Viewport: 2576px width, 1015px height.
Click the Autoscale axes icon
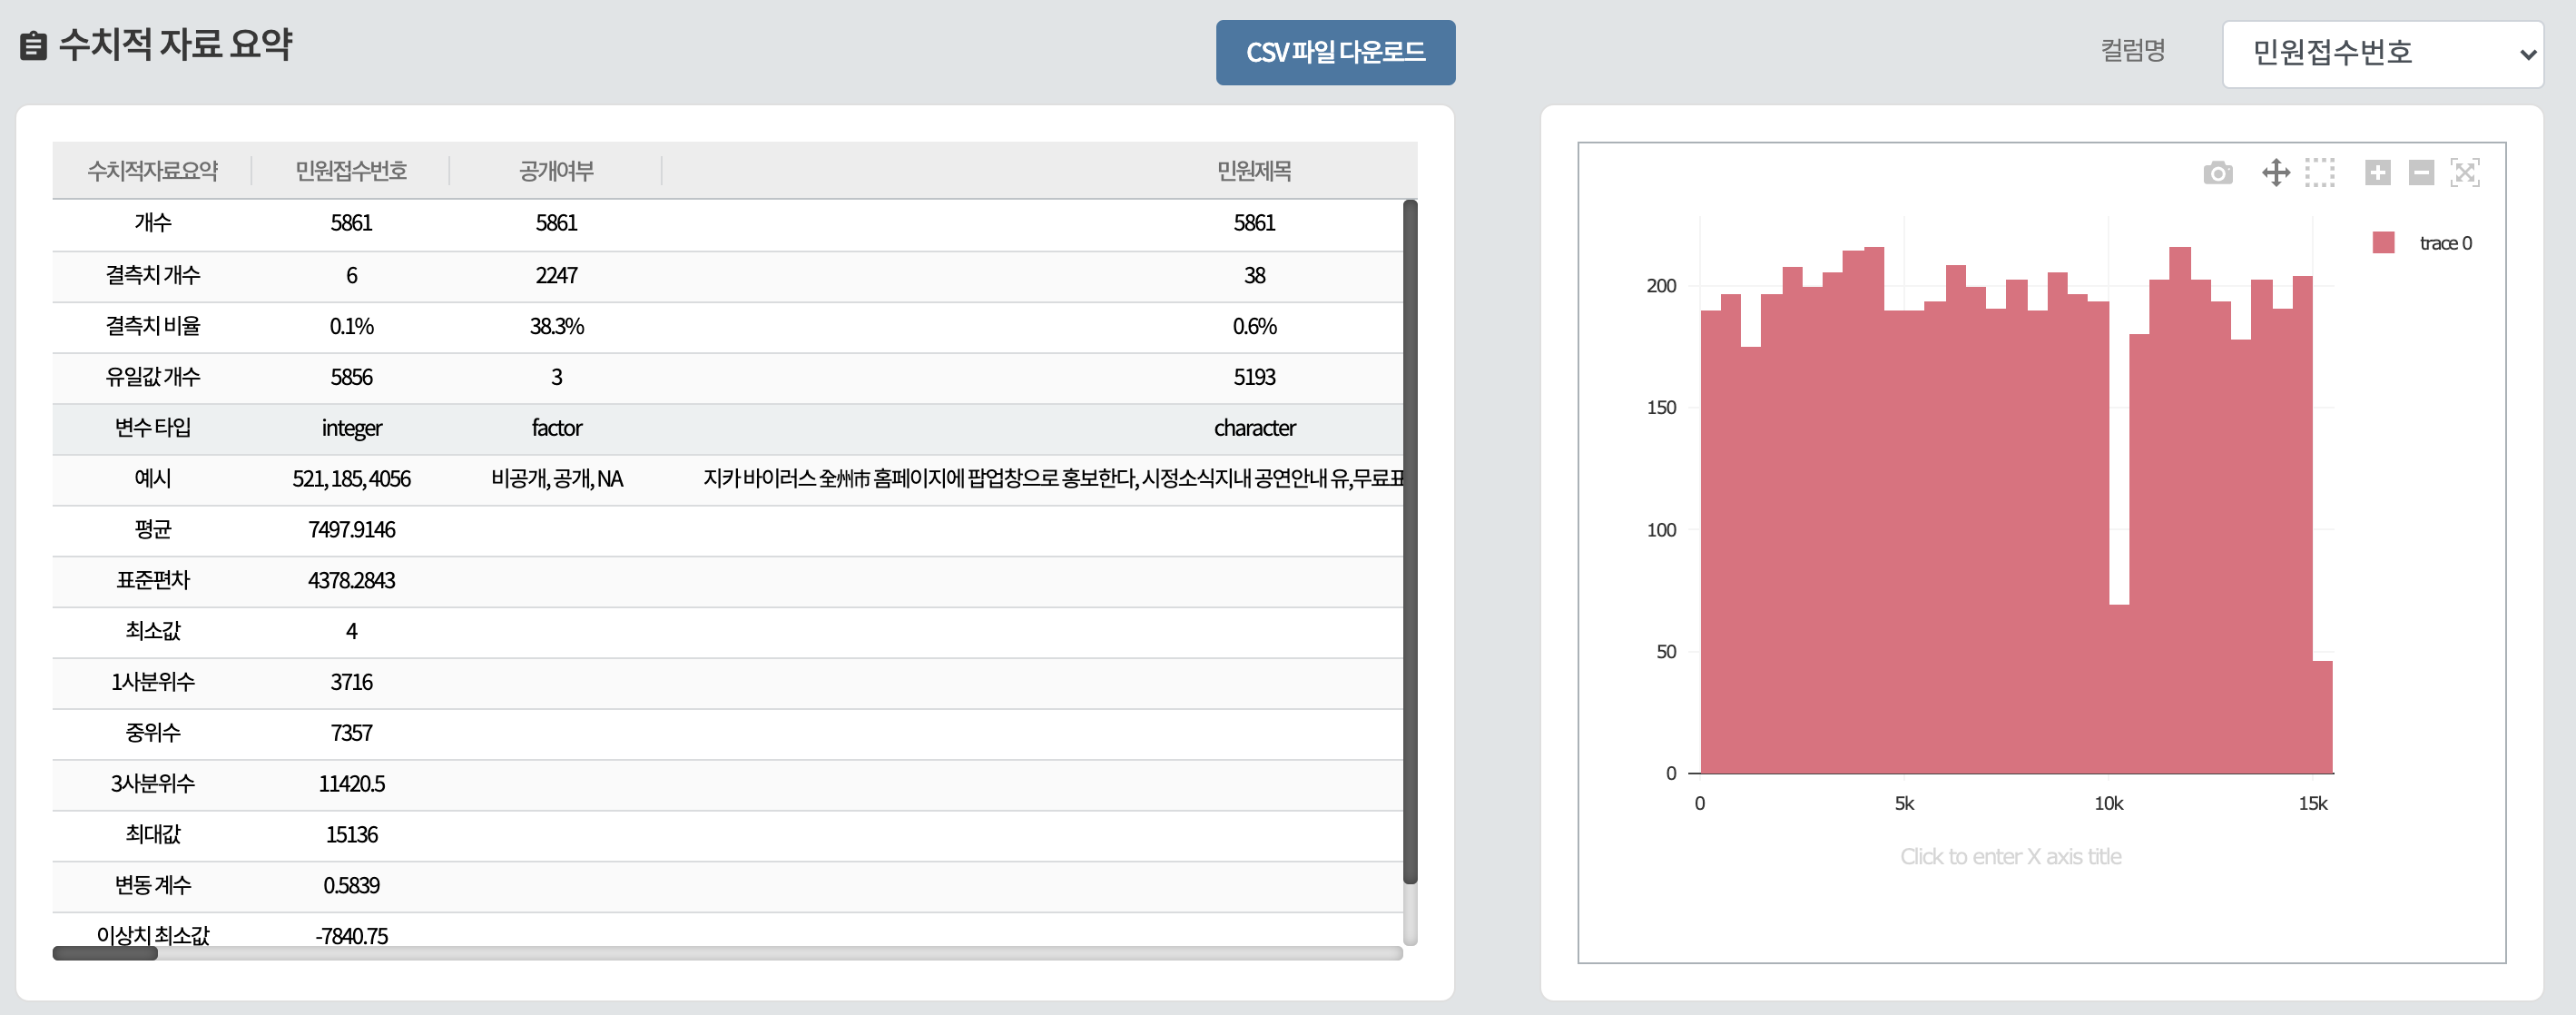click(2465, 173)
